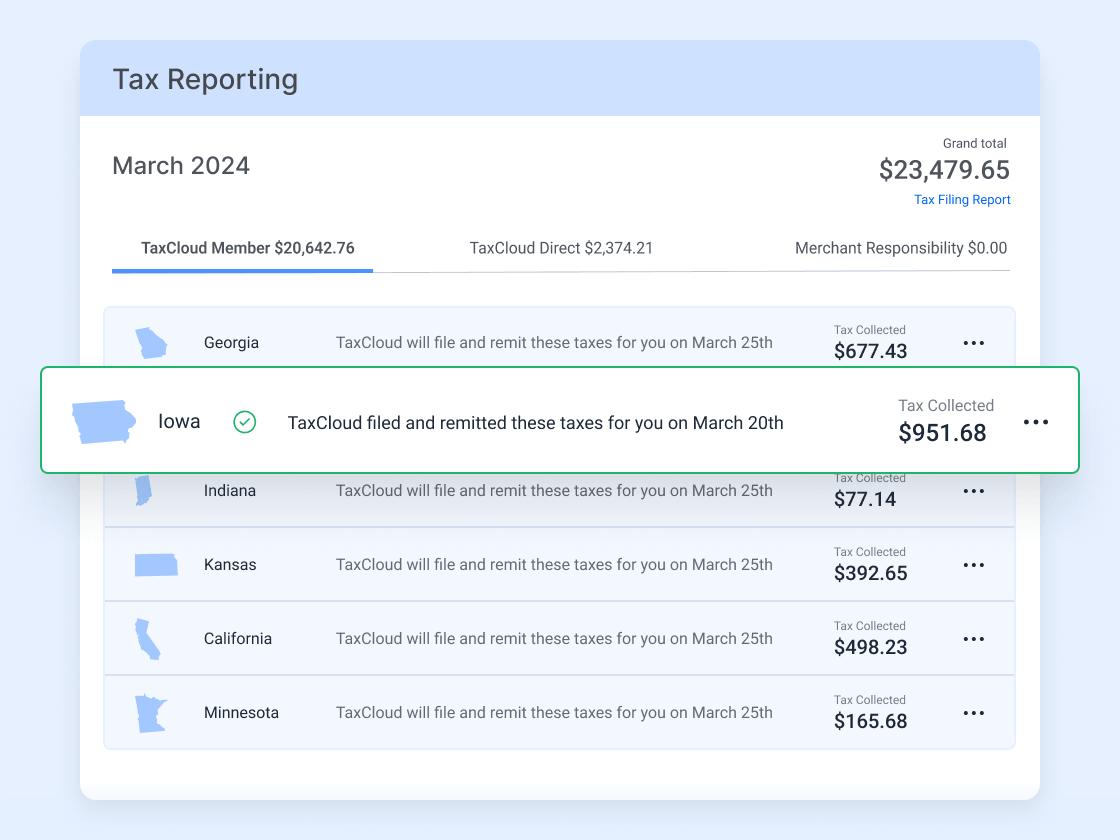Viewport: 1120px width, 840px height.
Task: Select the TaxCloud Member $20,642.76 tab
Action: pos(247,249)
